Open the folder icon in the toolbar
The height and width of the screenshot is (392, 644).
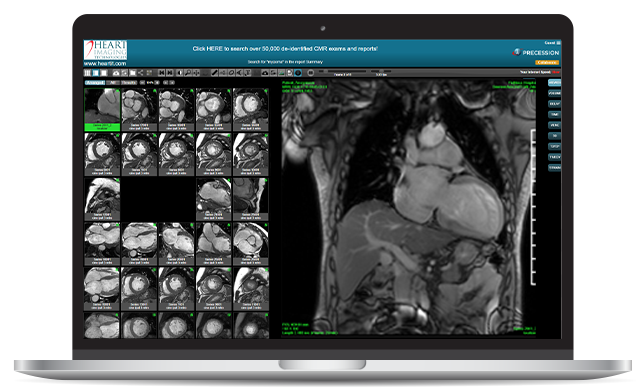point(132,73)
